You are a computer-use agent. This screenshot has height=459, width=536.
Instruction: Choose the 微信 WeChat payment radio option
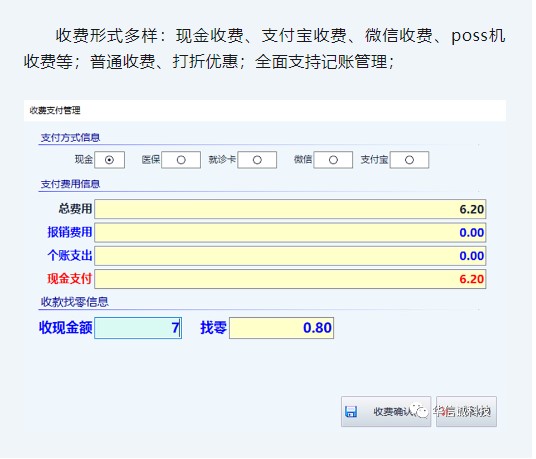point(333,160)
